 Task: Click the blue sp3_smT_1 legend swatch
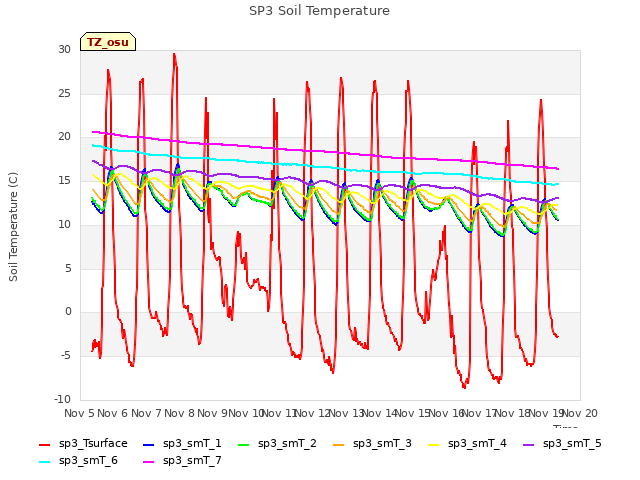(149, 444)
